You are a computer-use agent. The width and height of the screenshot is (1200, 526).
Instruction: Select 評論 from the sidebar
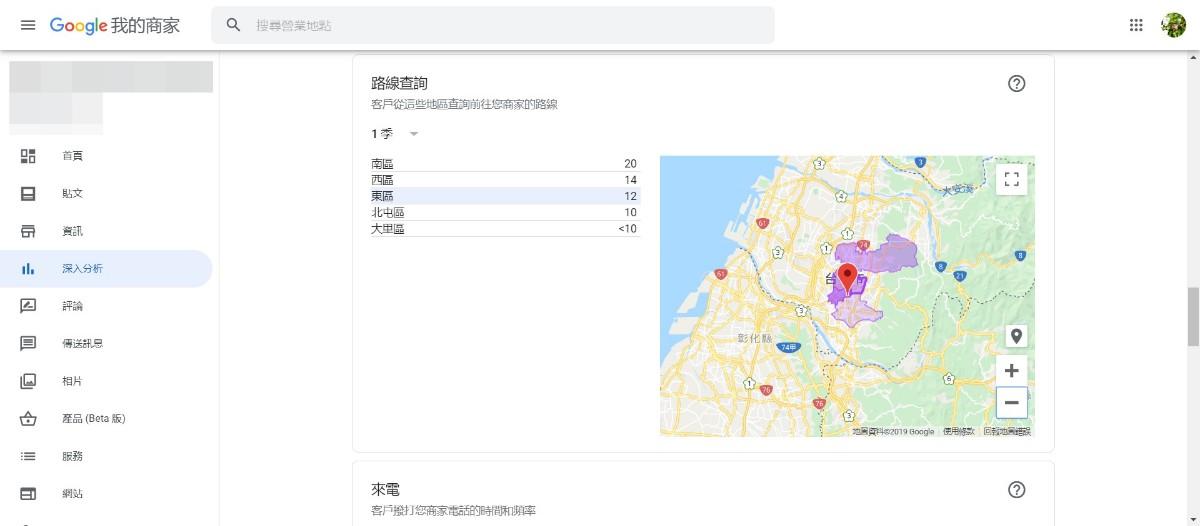tap(72, 306)
